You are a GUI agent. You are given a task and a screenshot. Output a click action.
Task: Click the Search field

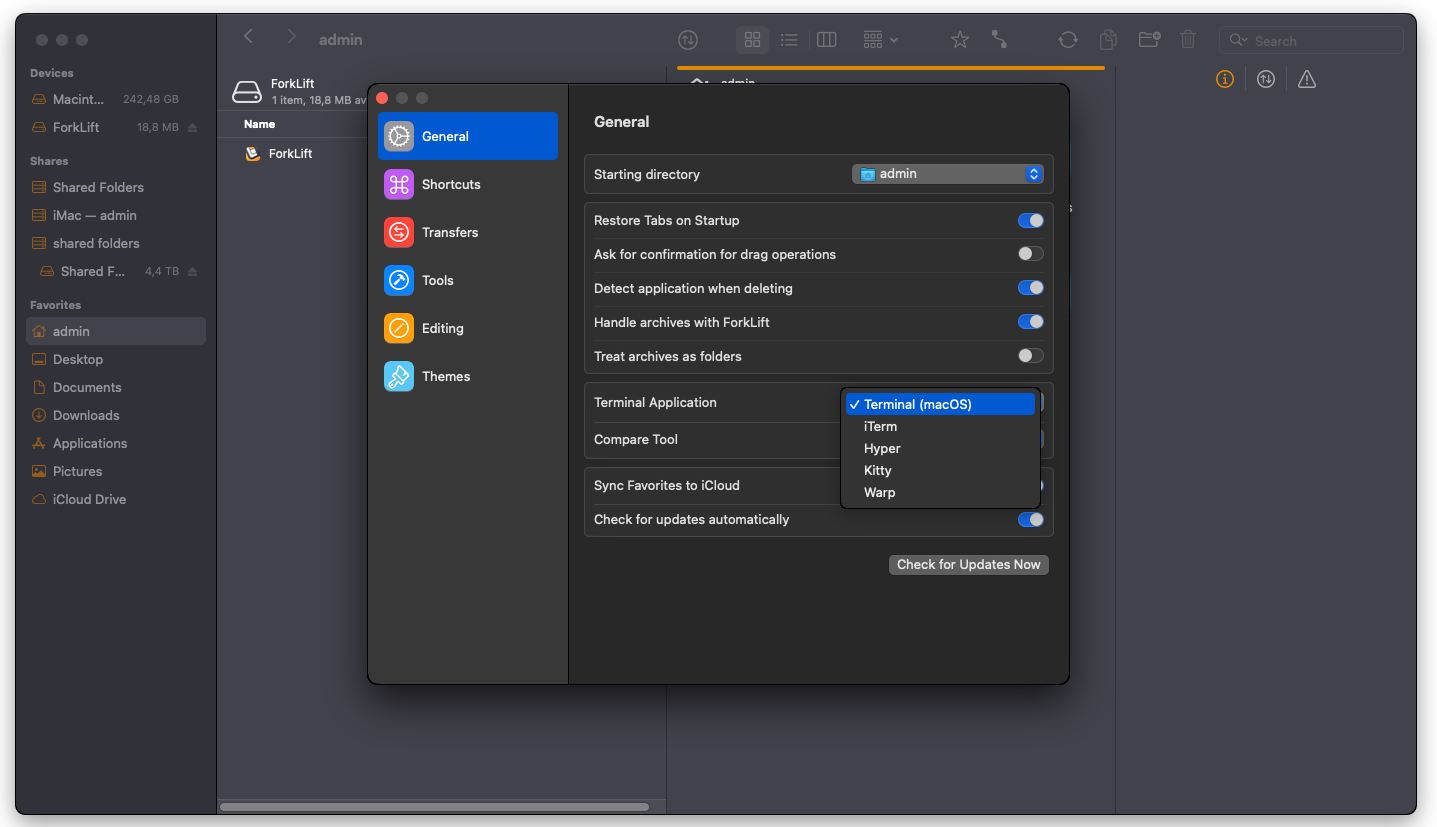1320,41
